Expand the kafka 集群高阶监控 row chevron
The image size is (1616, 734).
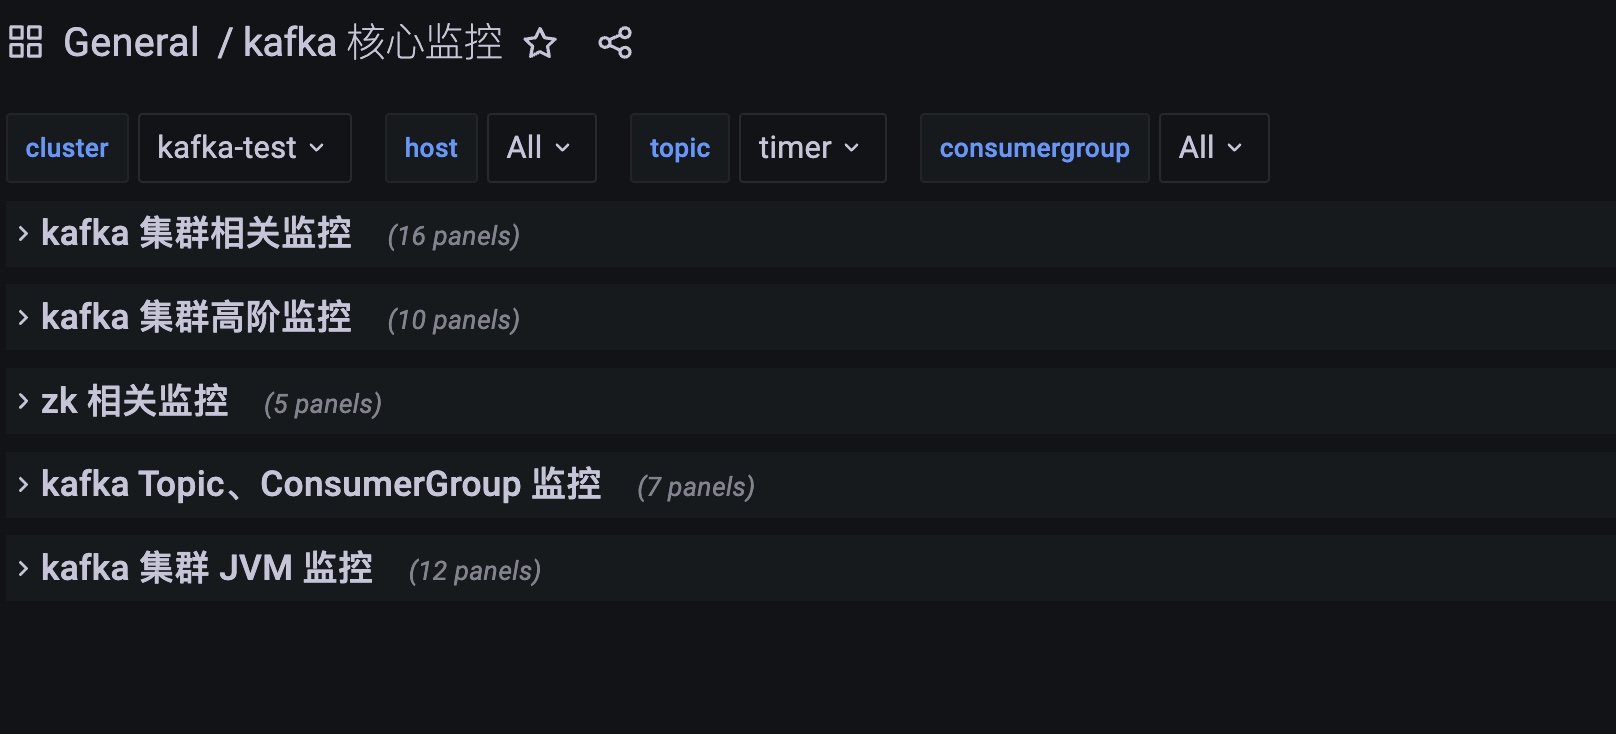[23, 318]
